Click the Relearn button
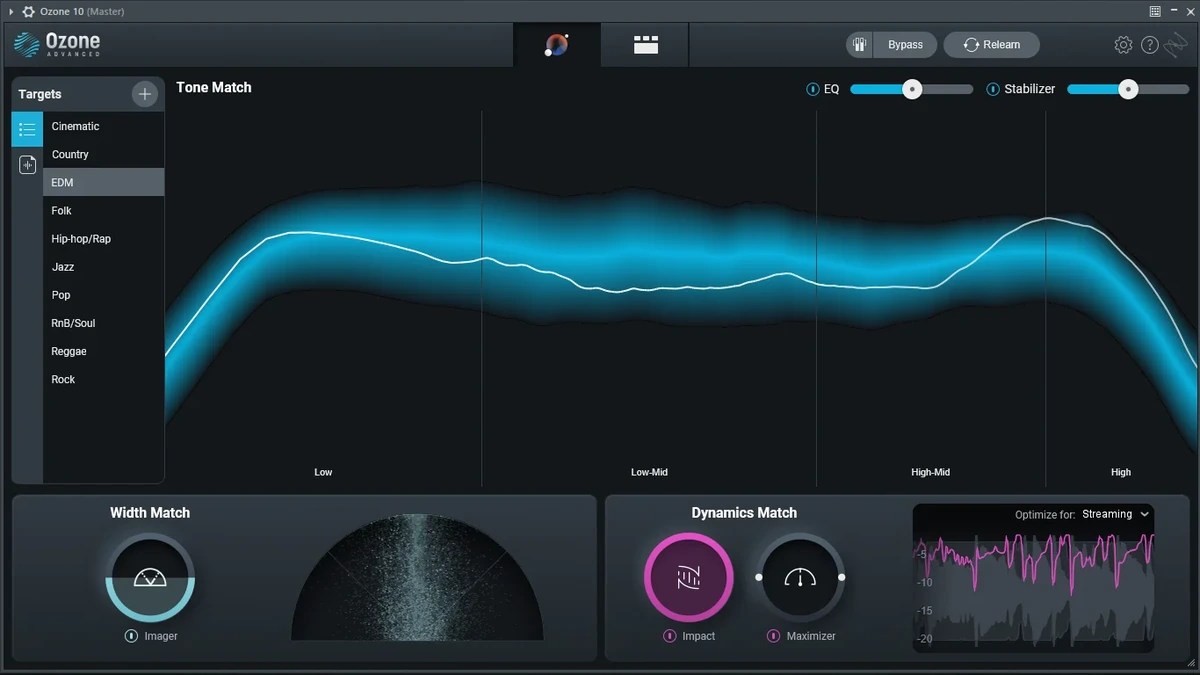The width and height of the screenshot is (1200, 675). pyautogui.click(x=992, y=45)
